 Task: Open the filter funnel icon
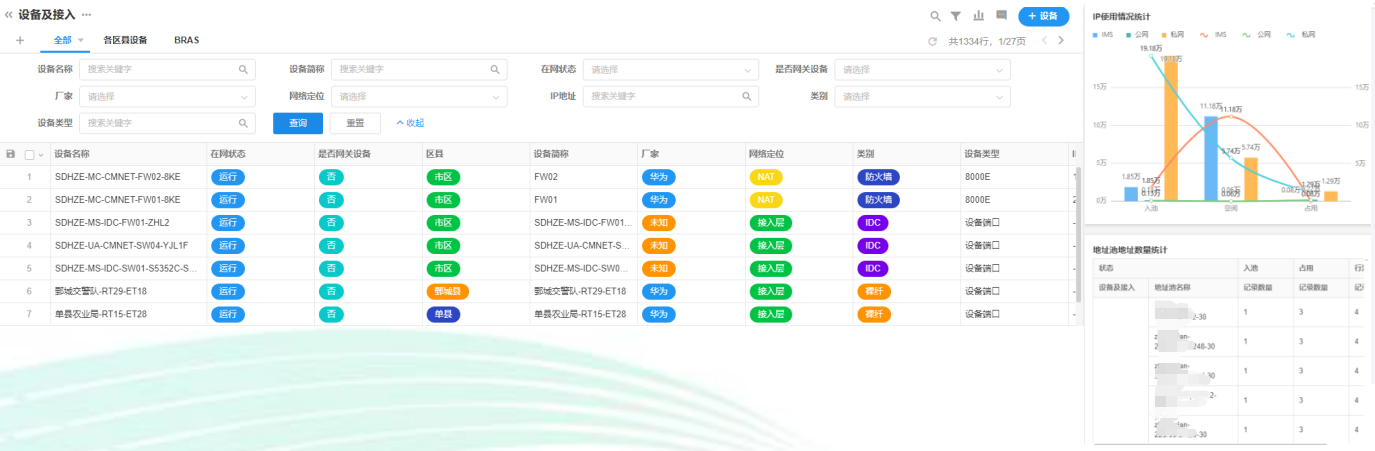(x=956, y=16)
